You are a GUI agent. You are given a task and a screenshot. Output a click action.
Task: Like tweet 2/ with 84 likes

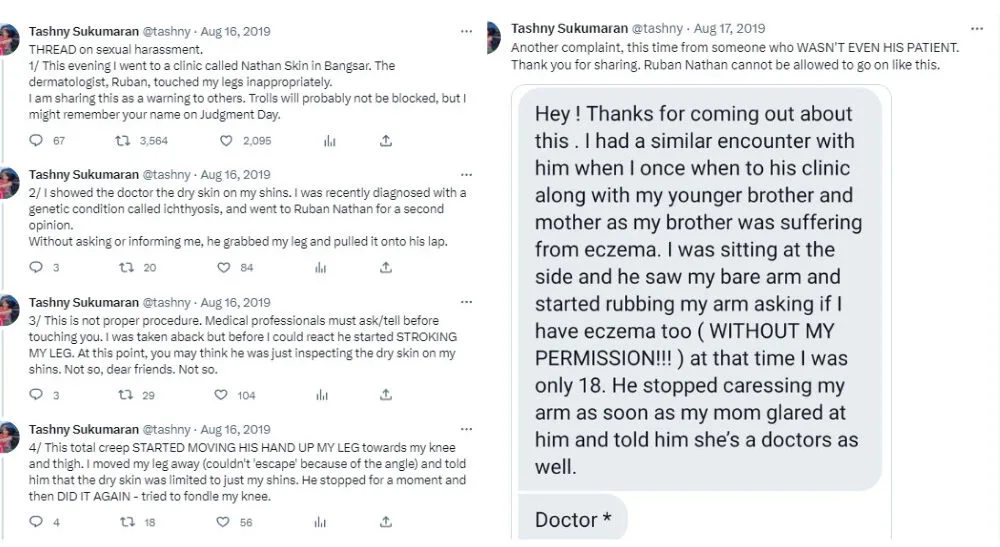226,267
